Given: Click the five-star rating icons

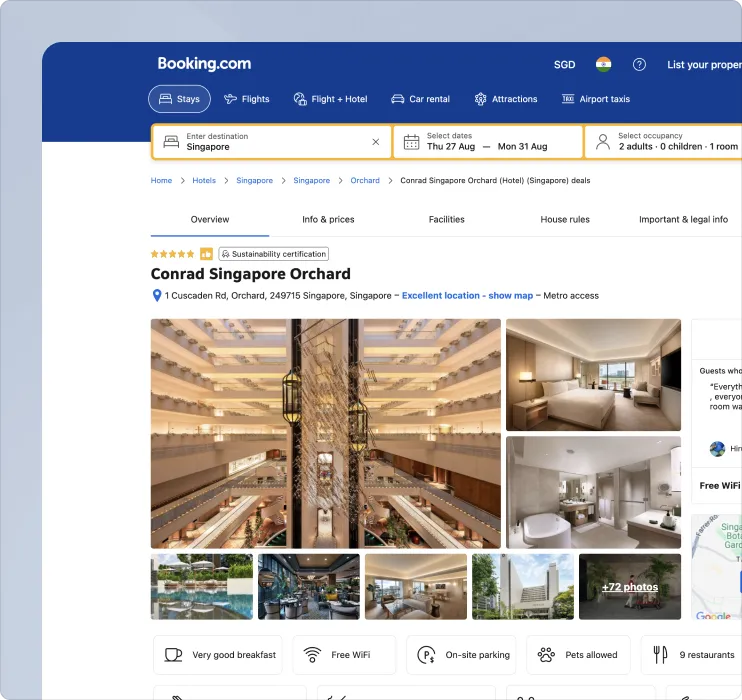Looking at the screenshot, I should click(x=172, y=254).
